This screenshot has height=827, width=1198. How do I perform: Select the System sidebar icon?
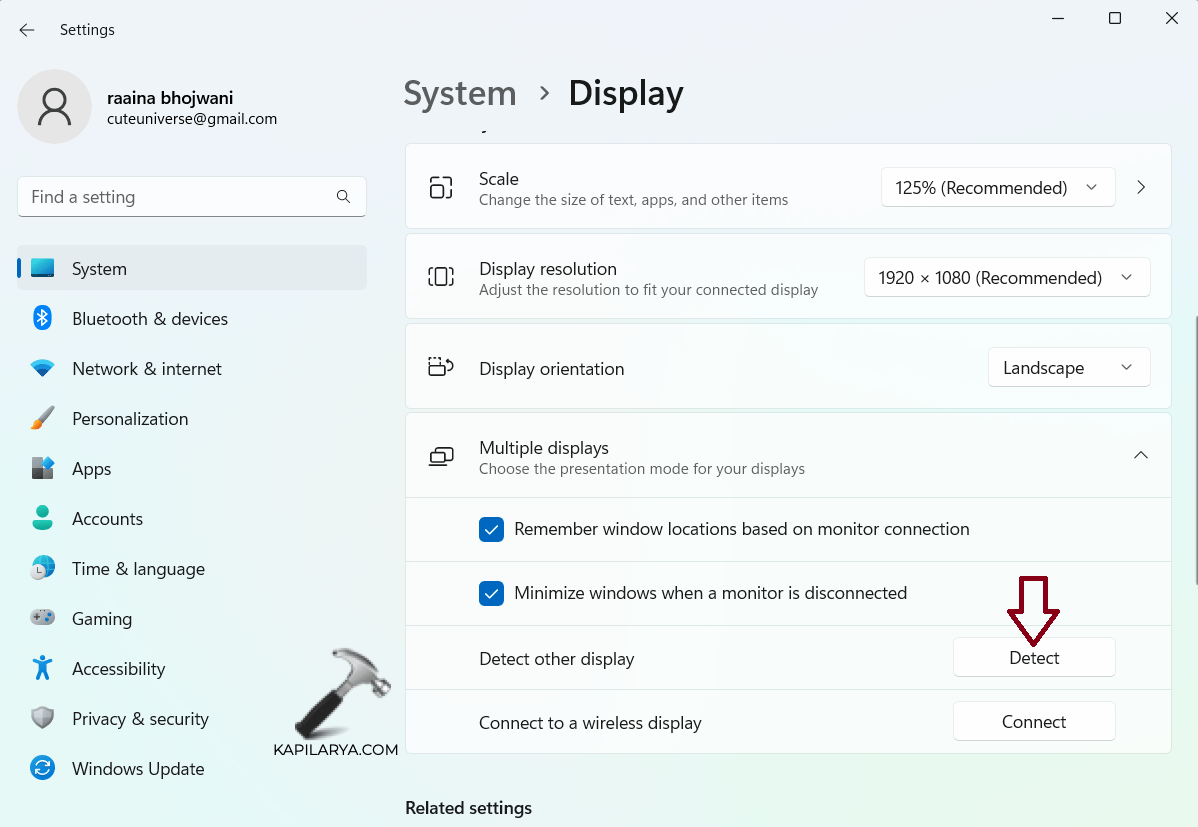tap(44, 268)
